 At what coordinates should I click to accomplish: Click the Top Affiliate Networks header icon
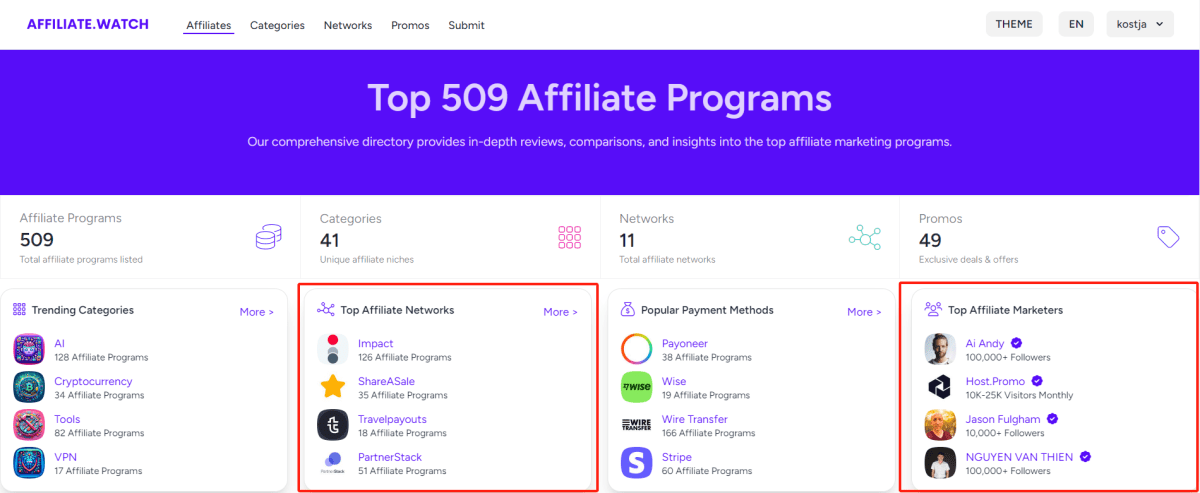[325, 310]
